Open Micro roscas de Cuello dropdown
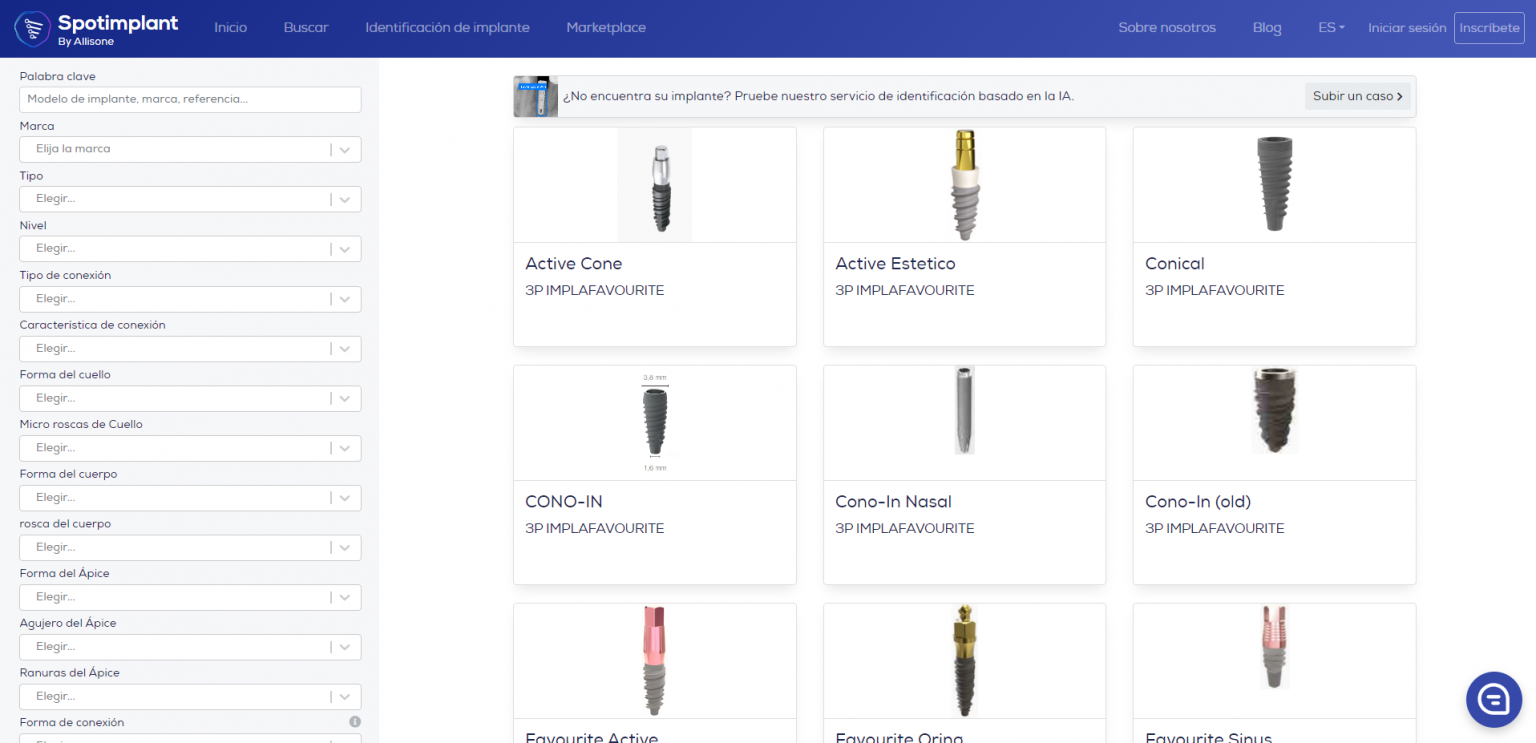This screenshot has height=743, width=1536. coord(190,448)
